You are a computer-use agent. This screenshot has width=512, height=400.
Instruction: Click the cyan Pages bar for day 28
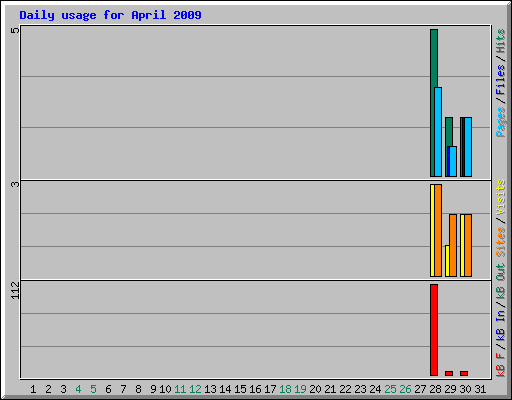click(x=438, y=132)
